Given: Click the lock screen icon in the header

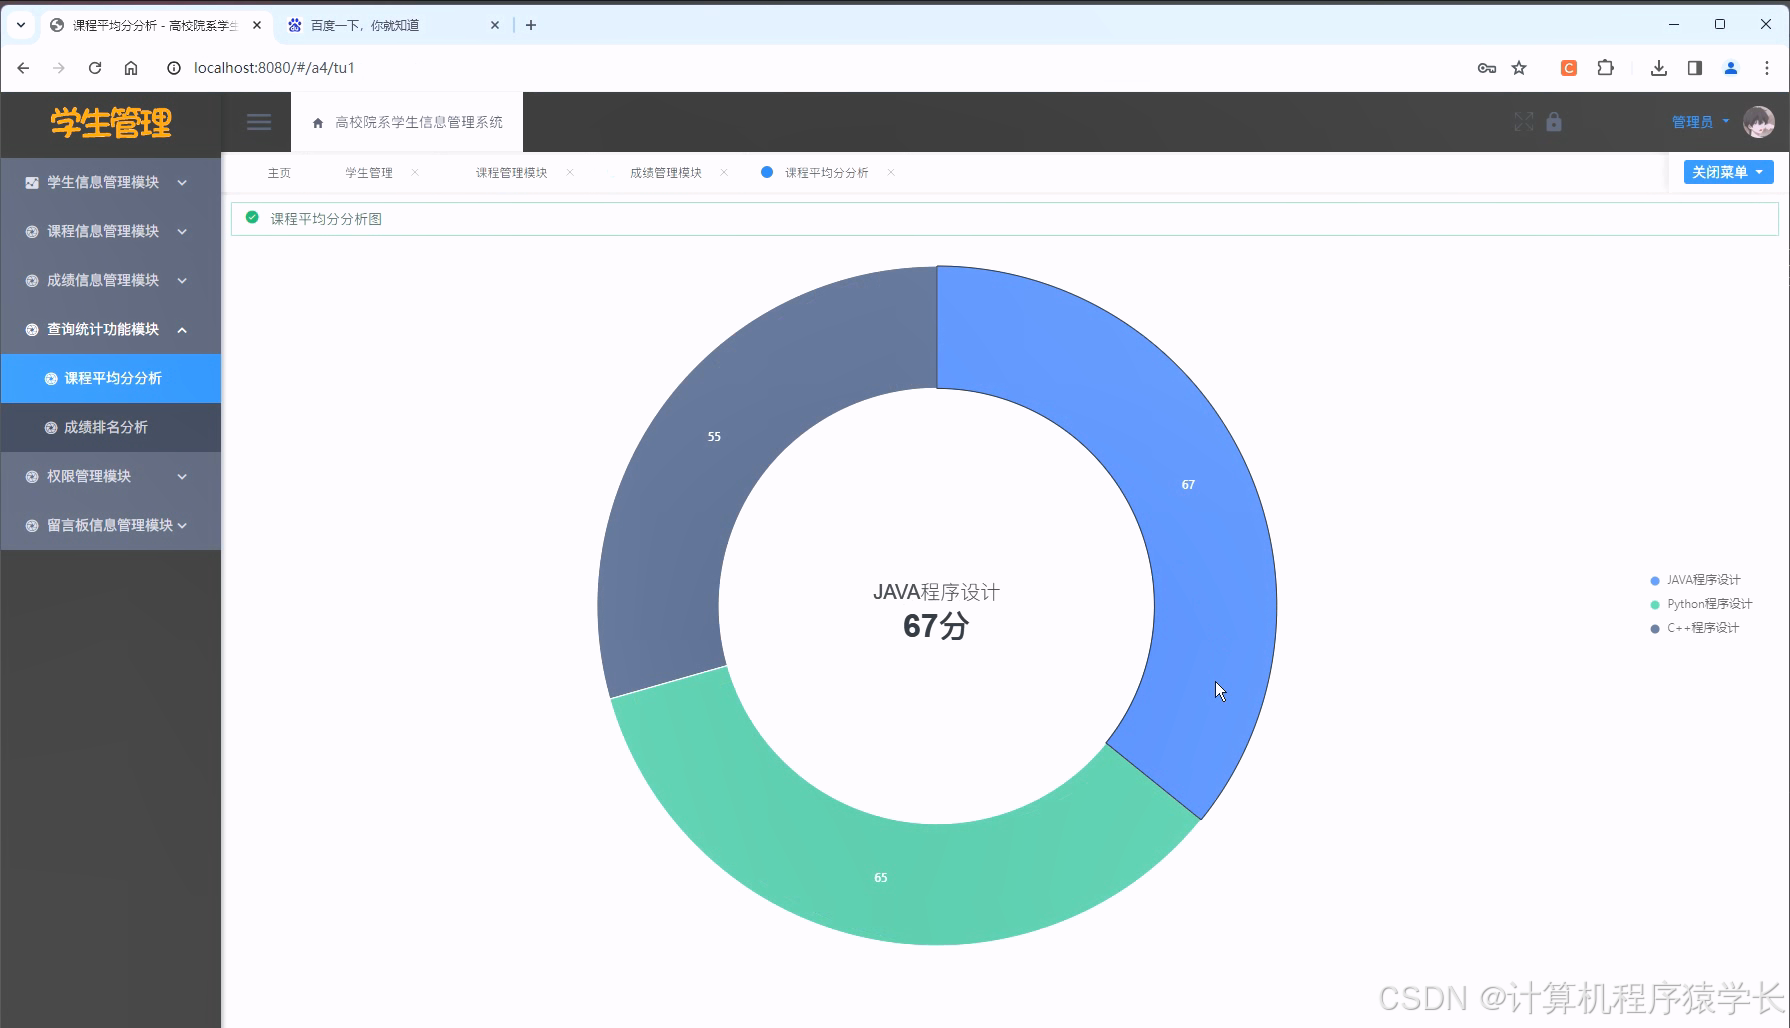Looking at the screenshot, I should tap(1553, 122).
